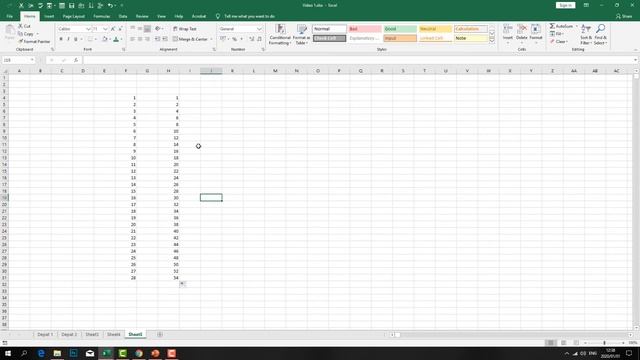This screenshot has width=640, height=360.
Task: Apply font color
Action: click(116, 39)
